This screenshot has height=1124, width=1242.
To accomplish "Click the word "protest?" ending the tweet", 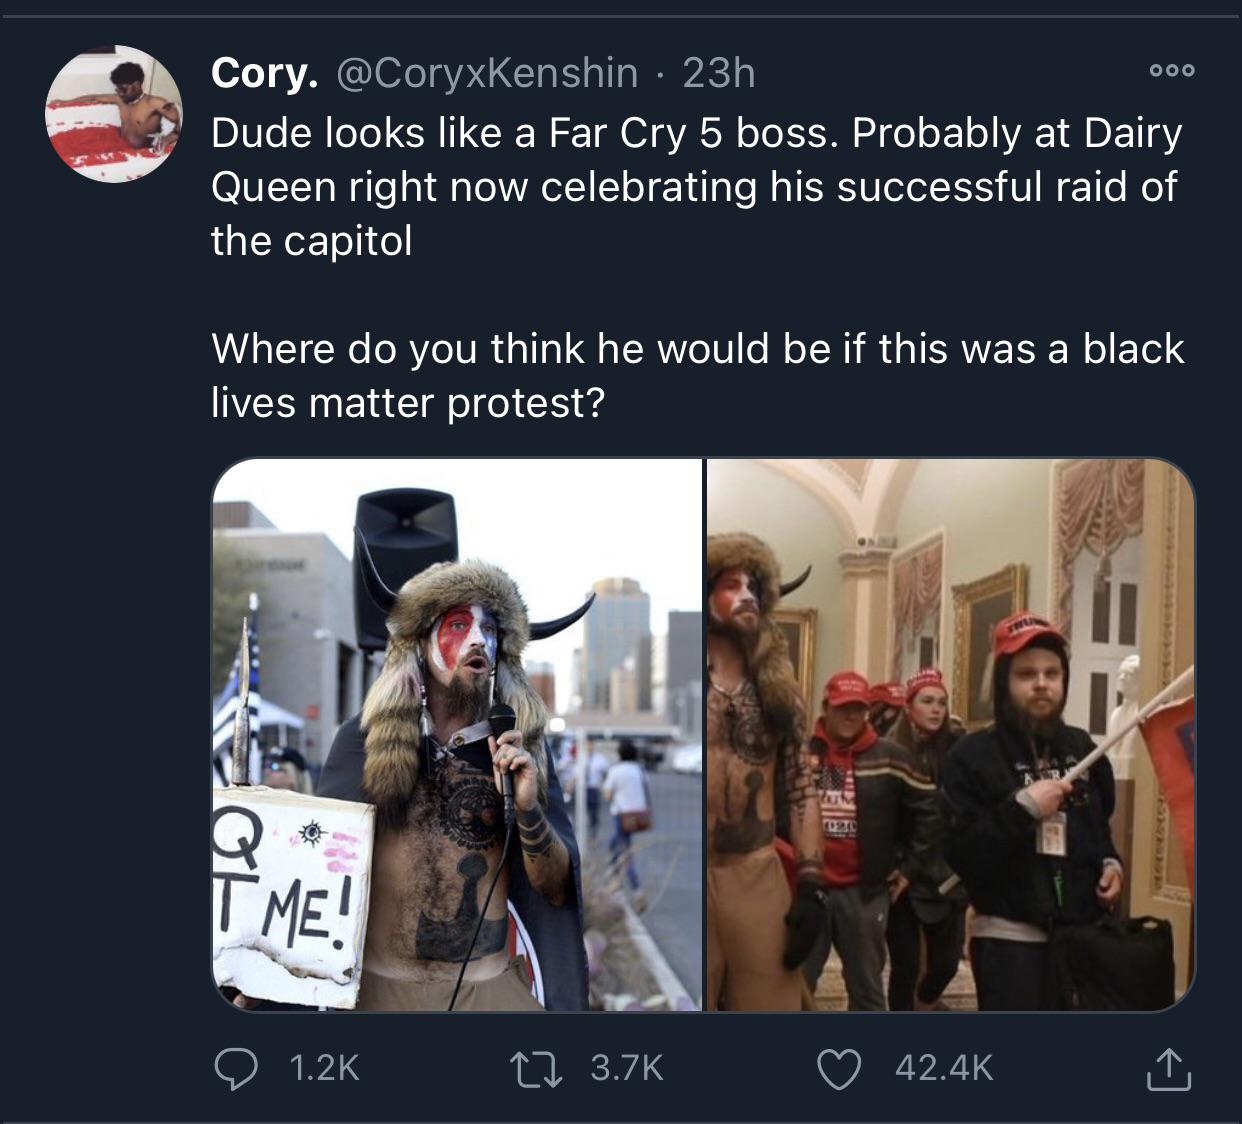I will (x=525, y=403).
